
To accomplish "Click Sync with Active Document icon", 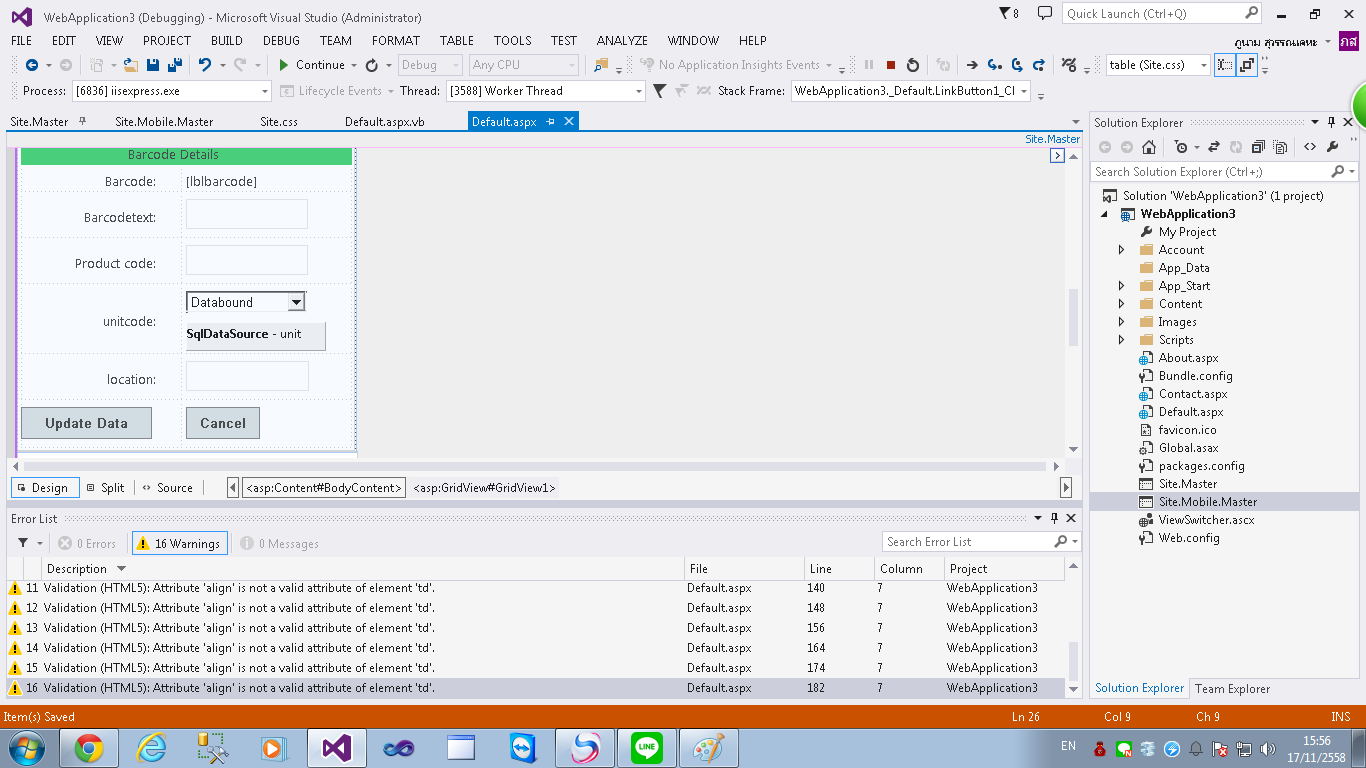I will click(x=1214, y=147).
